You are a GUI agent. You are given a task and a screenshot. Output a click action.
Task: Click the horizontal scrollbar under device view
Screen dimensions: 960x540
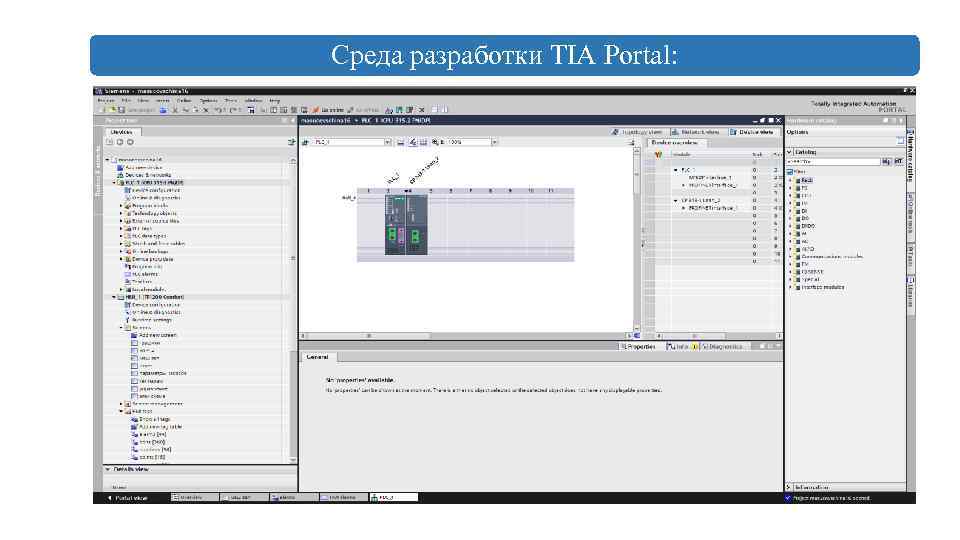[x=367, y=336]
